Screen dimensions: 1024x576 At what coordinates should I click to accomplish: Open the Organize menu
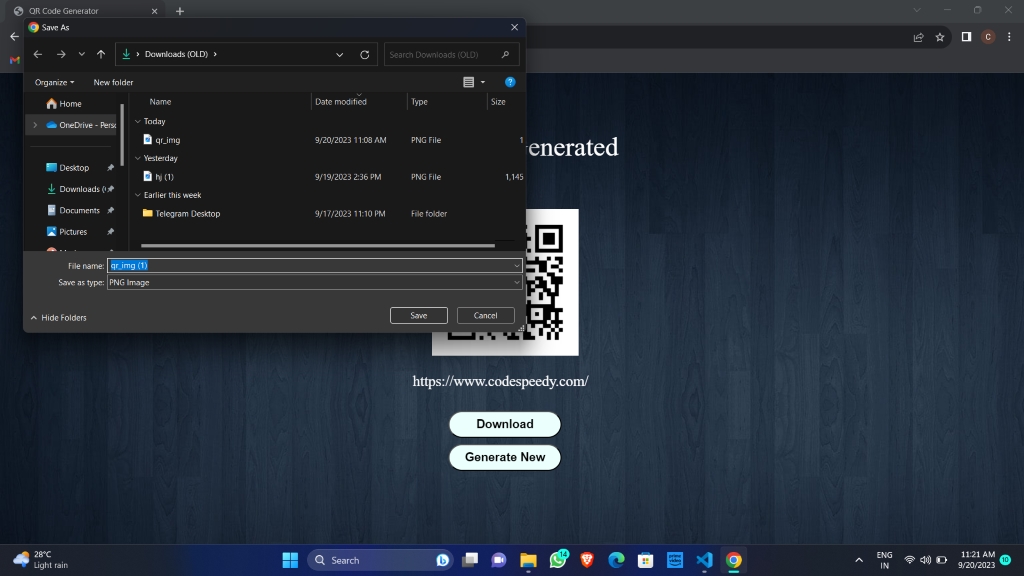[54, 82]
